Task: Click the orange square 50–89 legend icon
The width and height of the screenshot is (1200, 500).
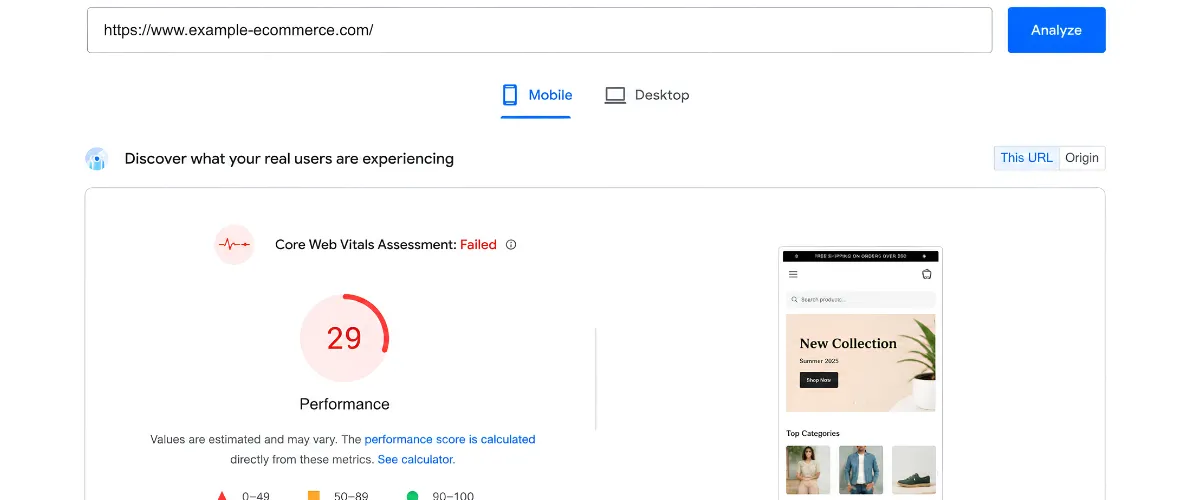Action: 313,496
